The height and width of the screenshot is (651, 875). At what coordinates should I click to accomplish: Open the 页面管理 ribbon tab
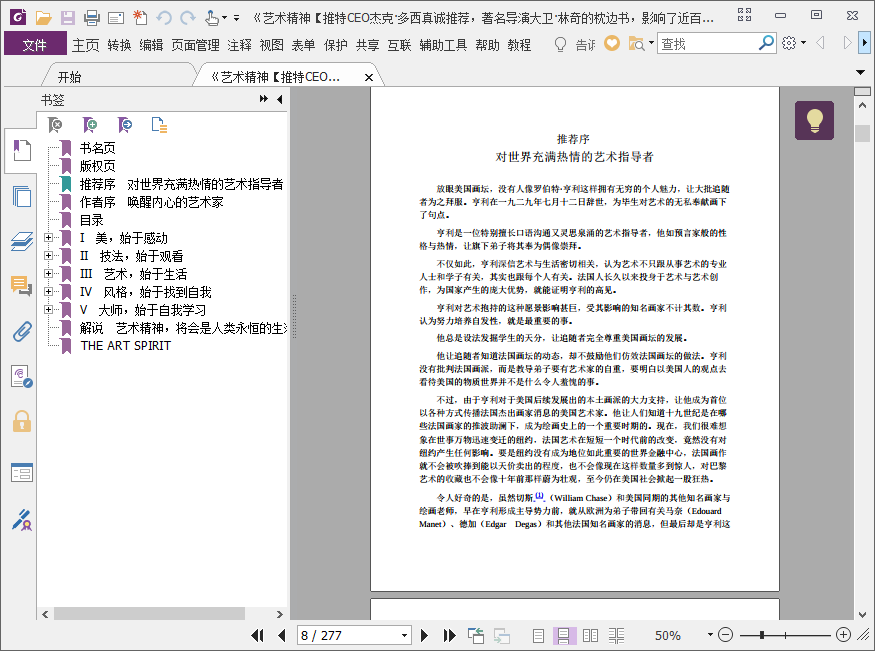tap(195, 45)
